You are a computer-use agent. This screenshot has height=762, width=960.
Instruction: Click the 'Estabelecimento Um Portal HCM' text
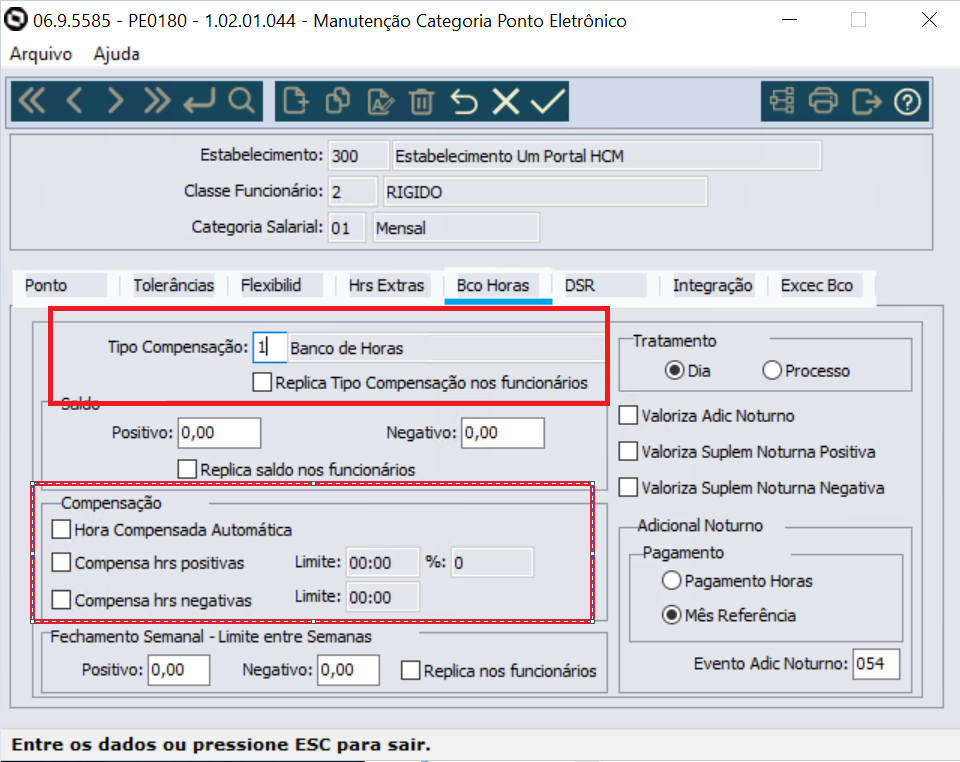click(x=509, y=156)
